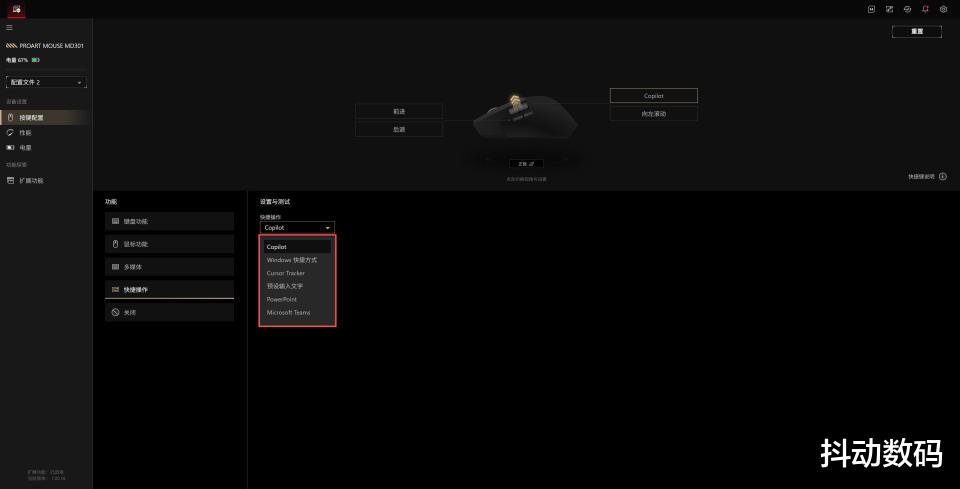Expand the 快捷操作 Copilot combo box

click(x=297, y=228)
